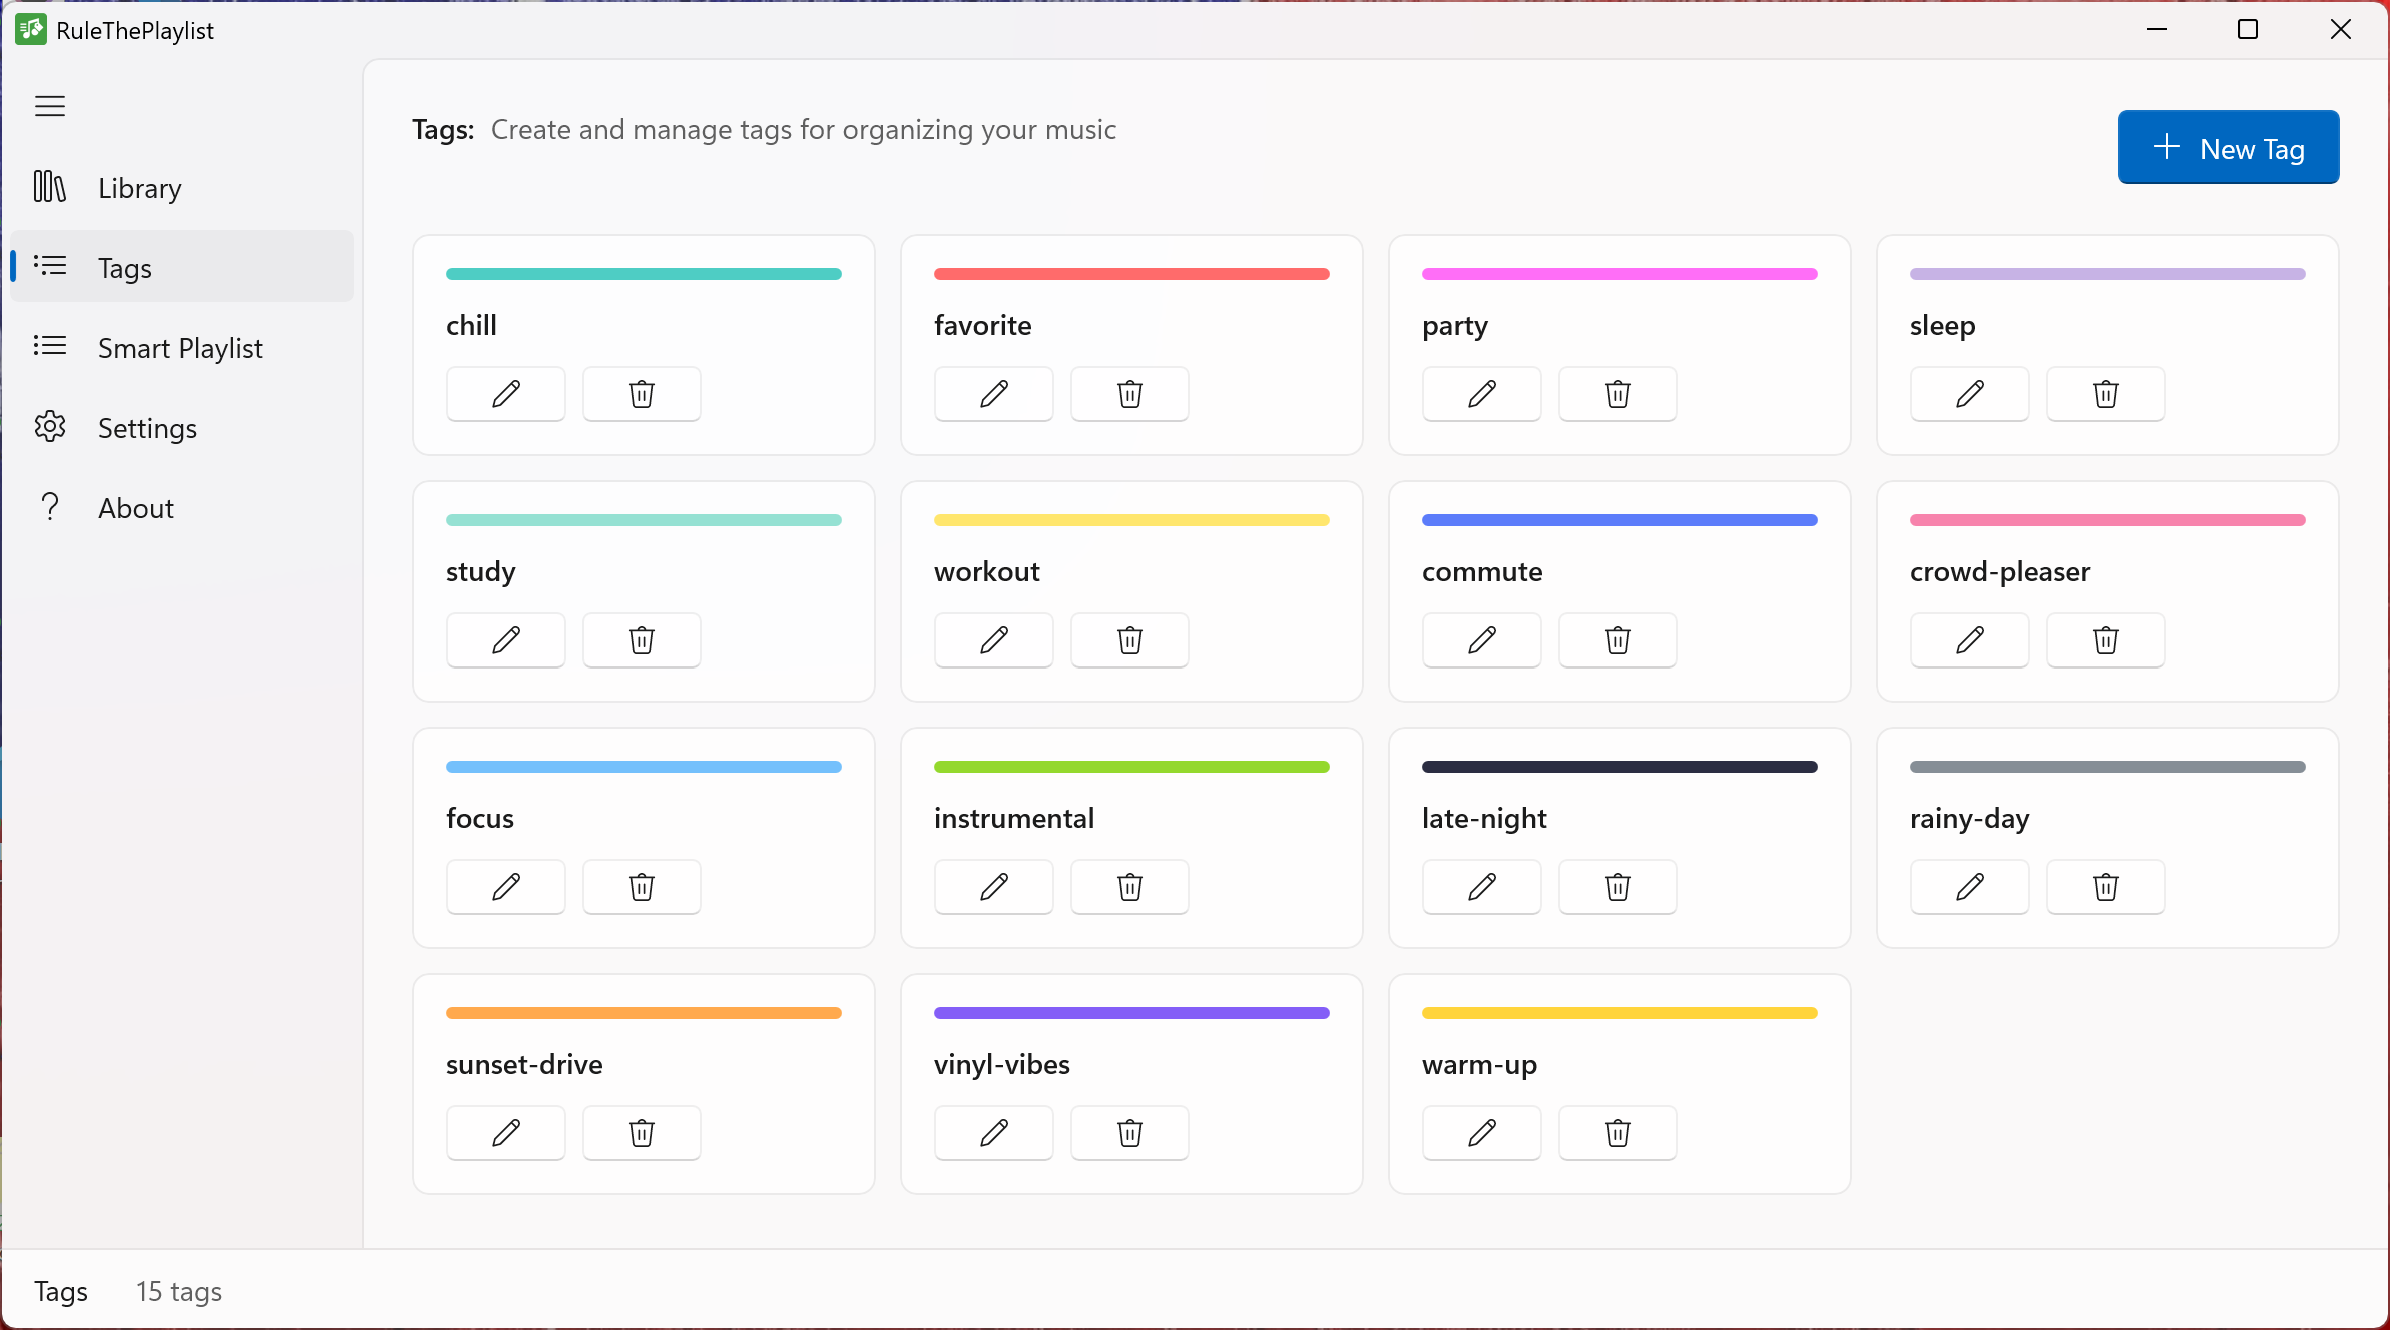Click the RuleThePlaylist app logo
The image size is (2390, 1330).
[30, 30]
